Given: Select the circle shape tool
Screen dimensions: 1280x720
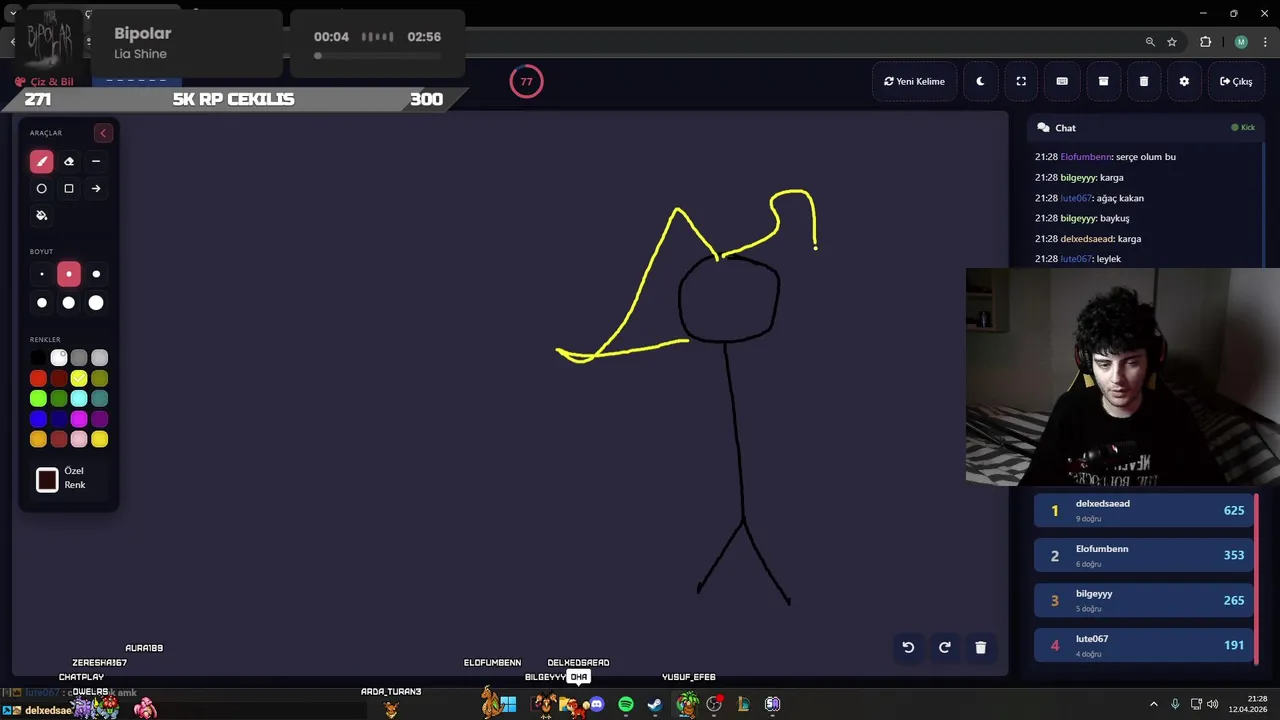Looking at the screenshot, I should point(41,188).
